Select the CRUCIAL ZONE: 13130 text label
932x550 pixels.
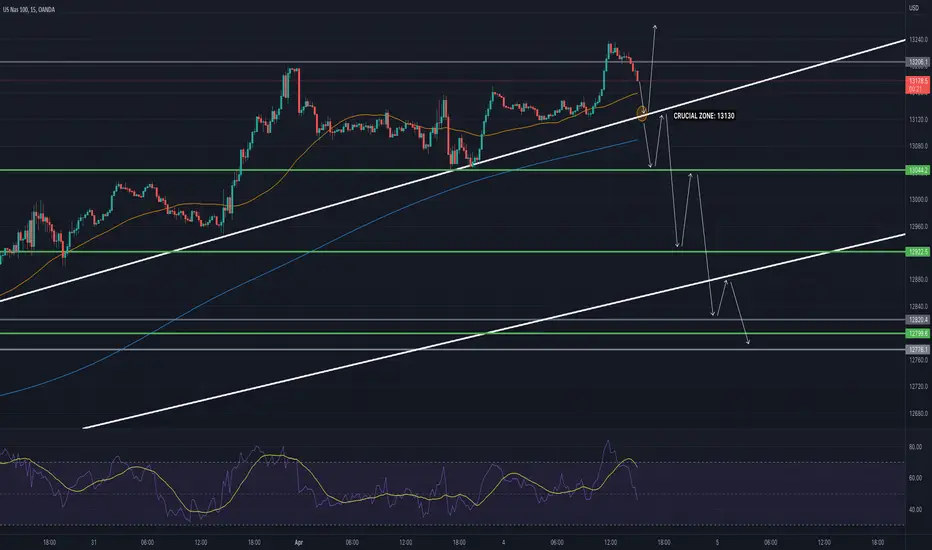[704, 116]
